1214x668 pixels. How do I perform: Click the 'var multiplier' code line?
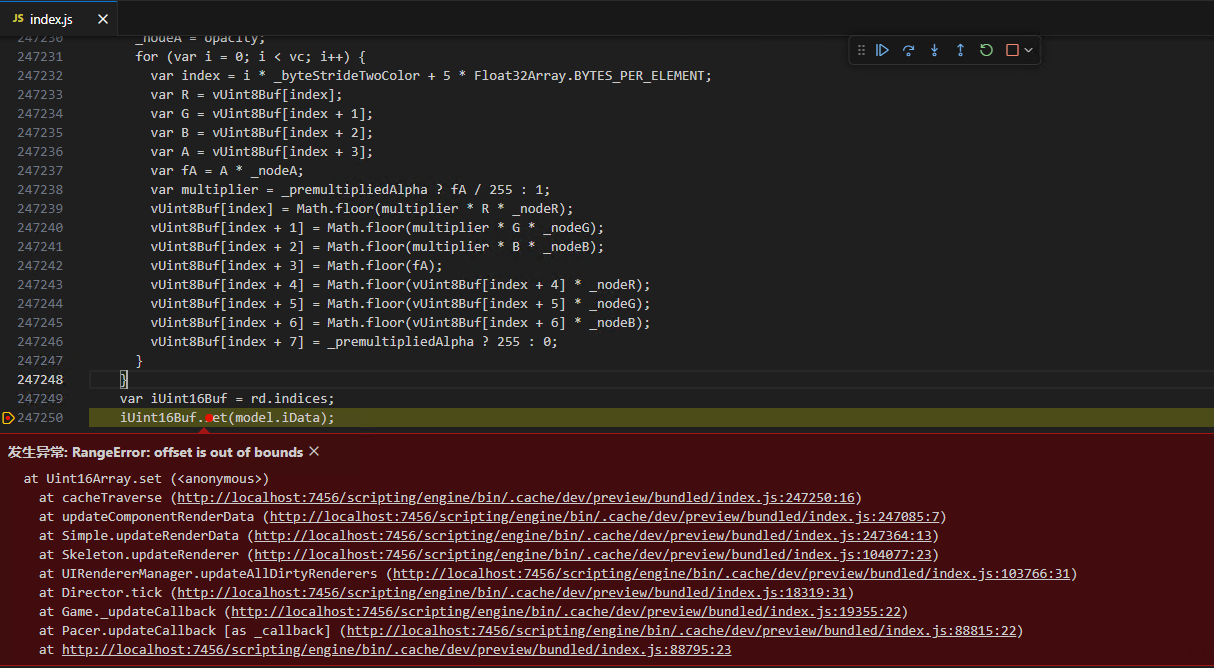[350, 190]
